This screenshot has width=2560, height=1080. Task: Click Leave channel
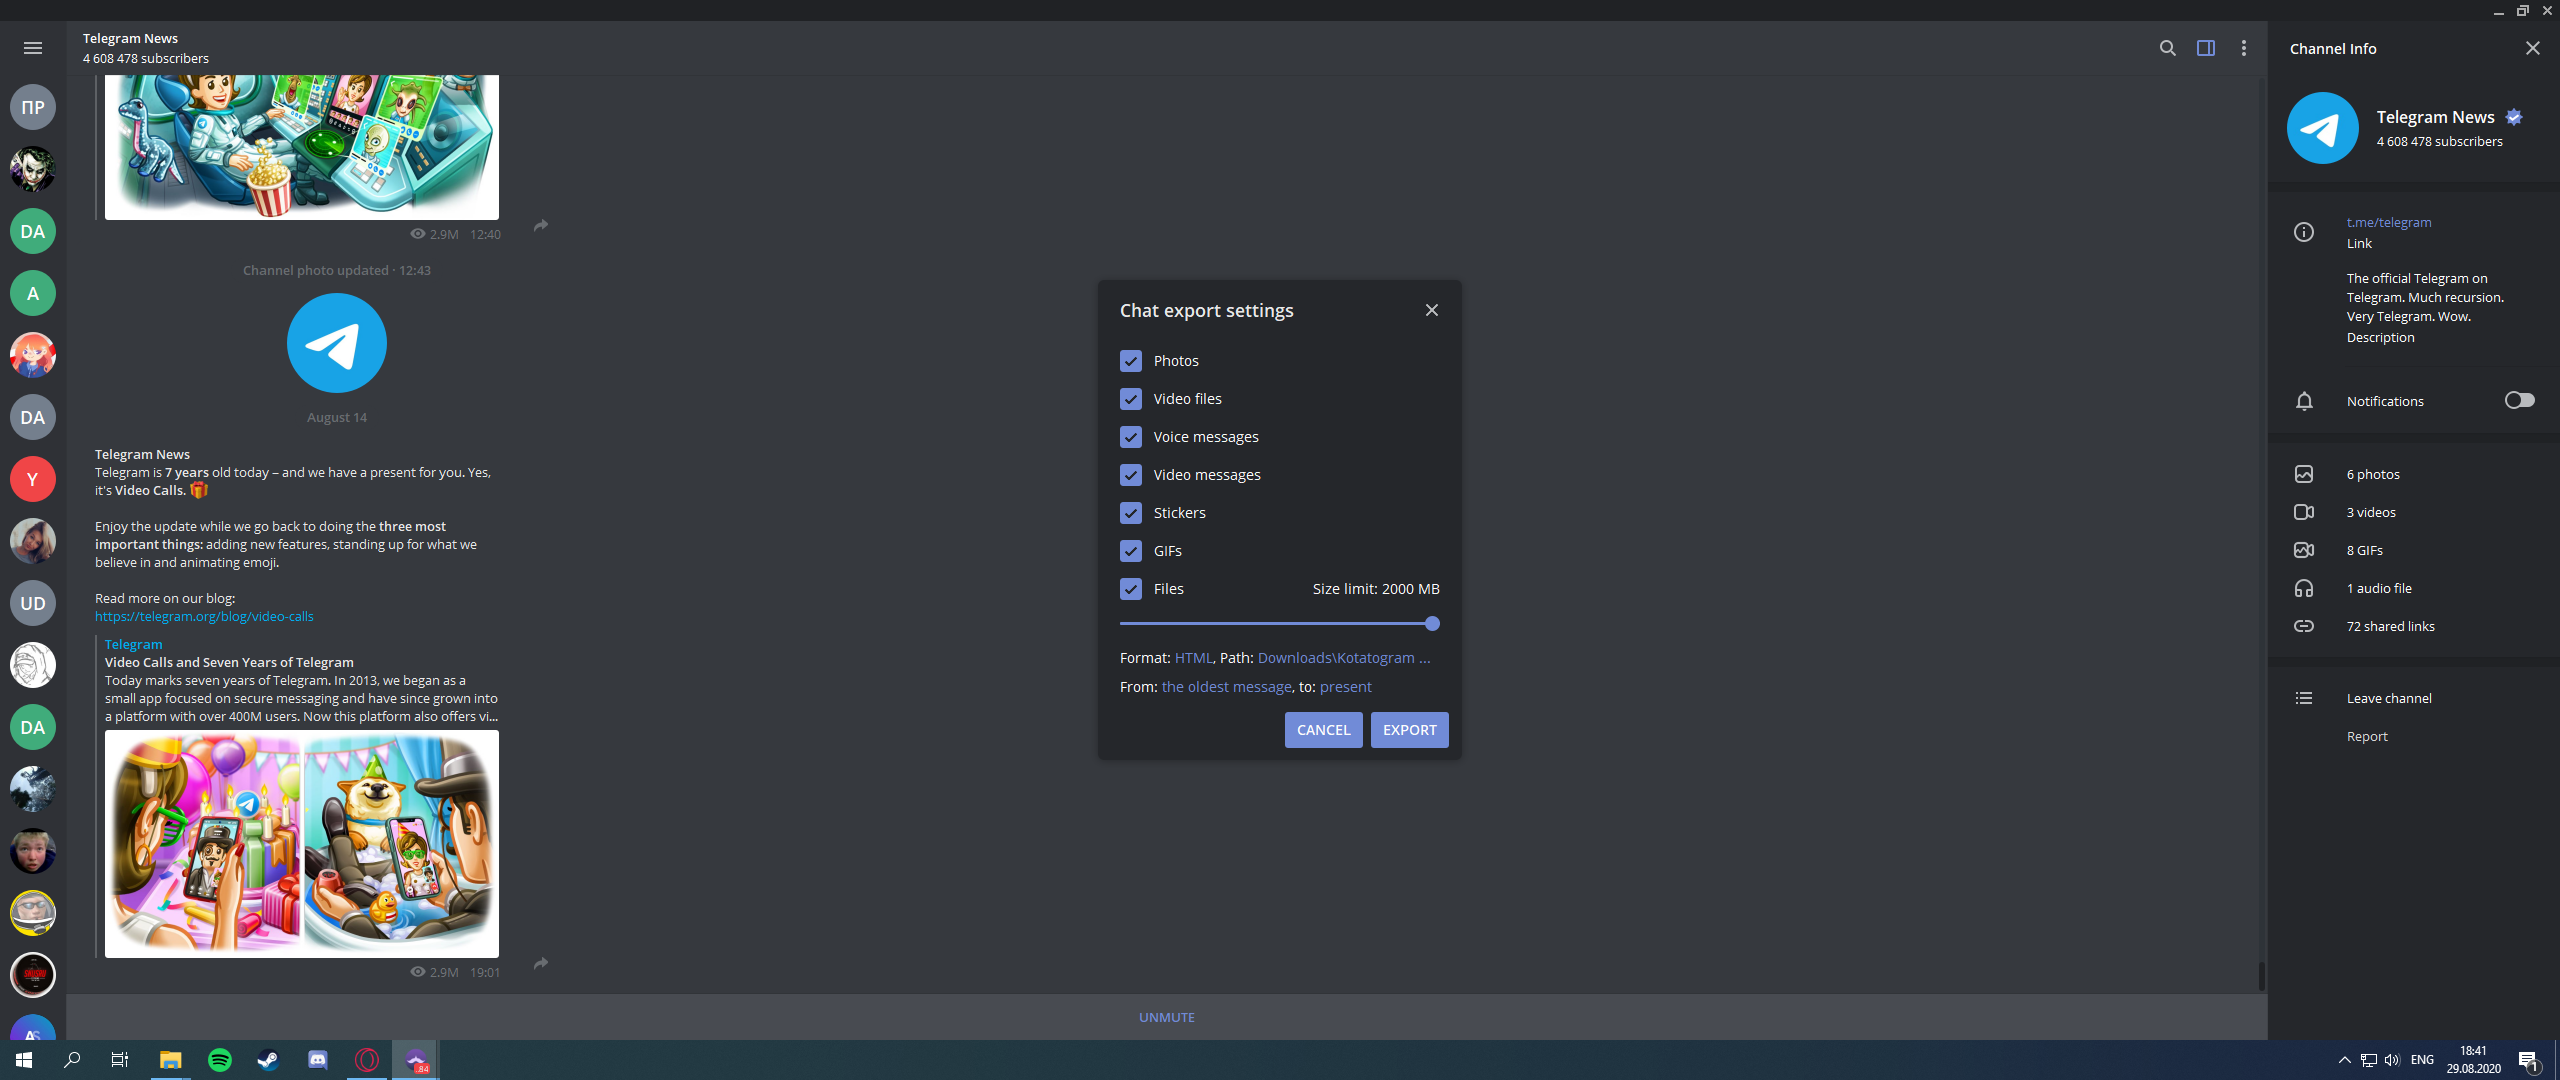[x=2388, y=698]
